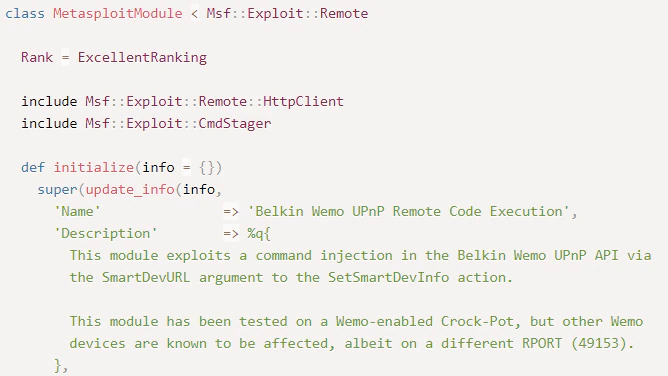Click the 'Description' hash key

pos(106,233)
